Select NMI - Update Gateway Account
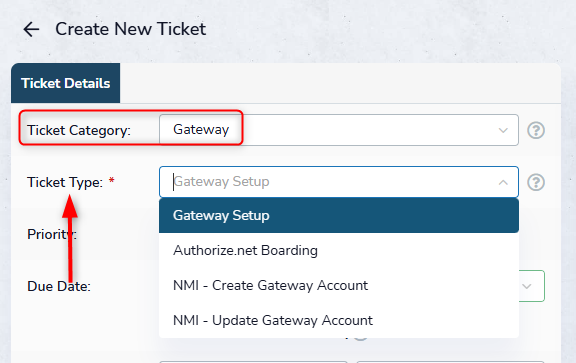The image size is (576, 363). point(339,320)
